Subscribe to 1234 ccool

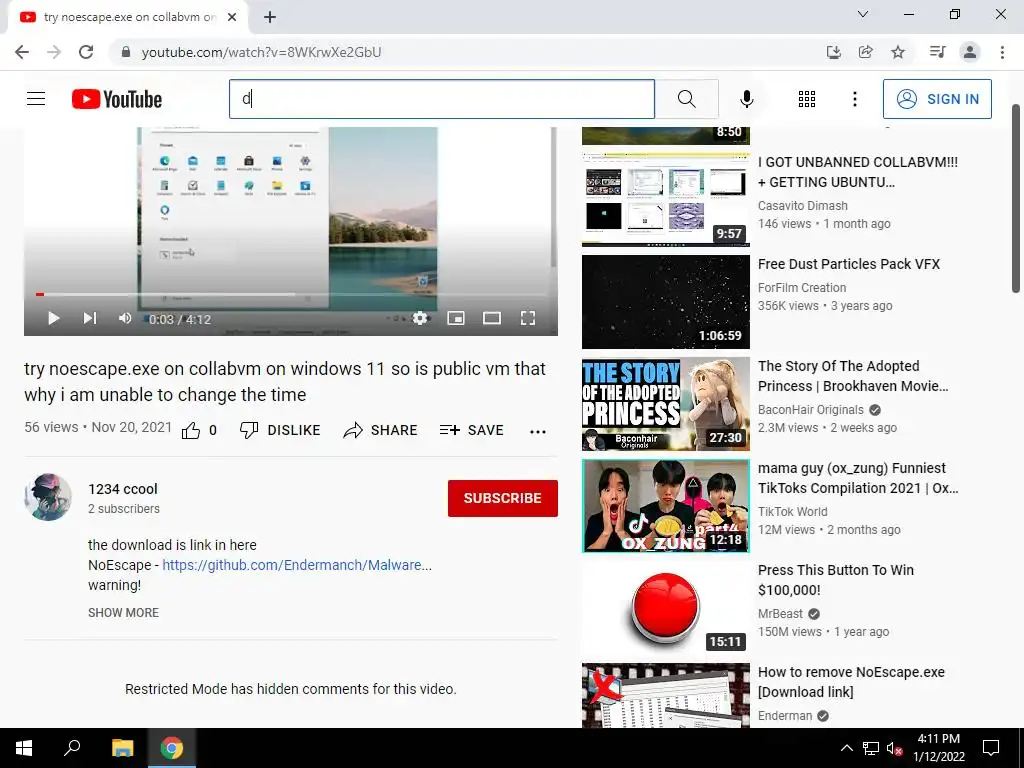[x=502, y=498]
